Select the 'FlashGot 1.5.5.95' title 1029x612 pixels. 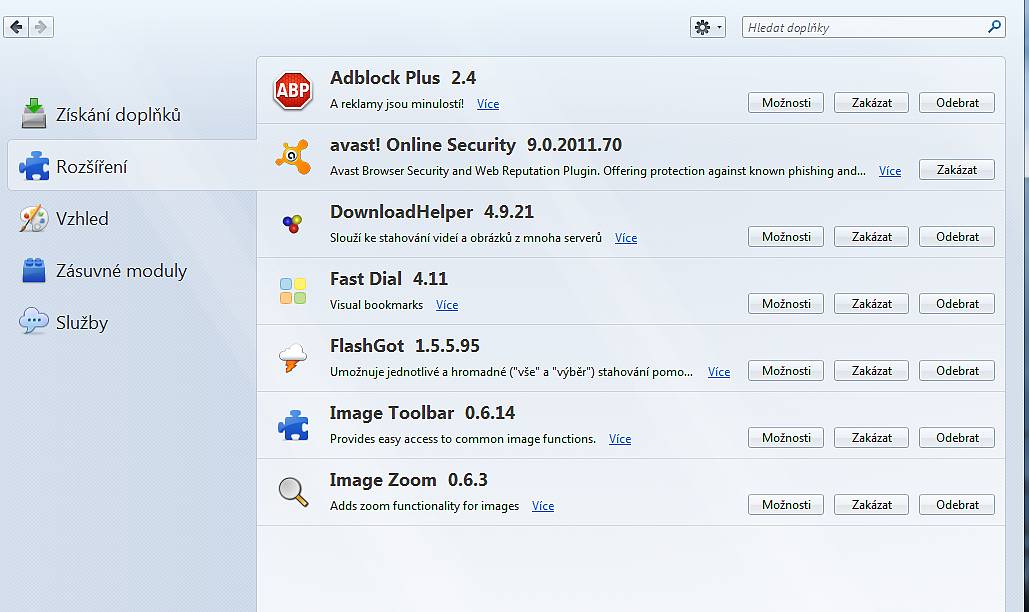[x=404, y=345]
